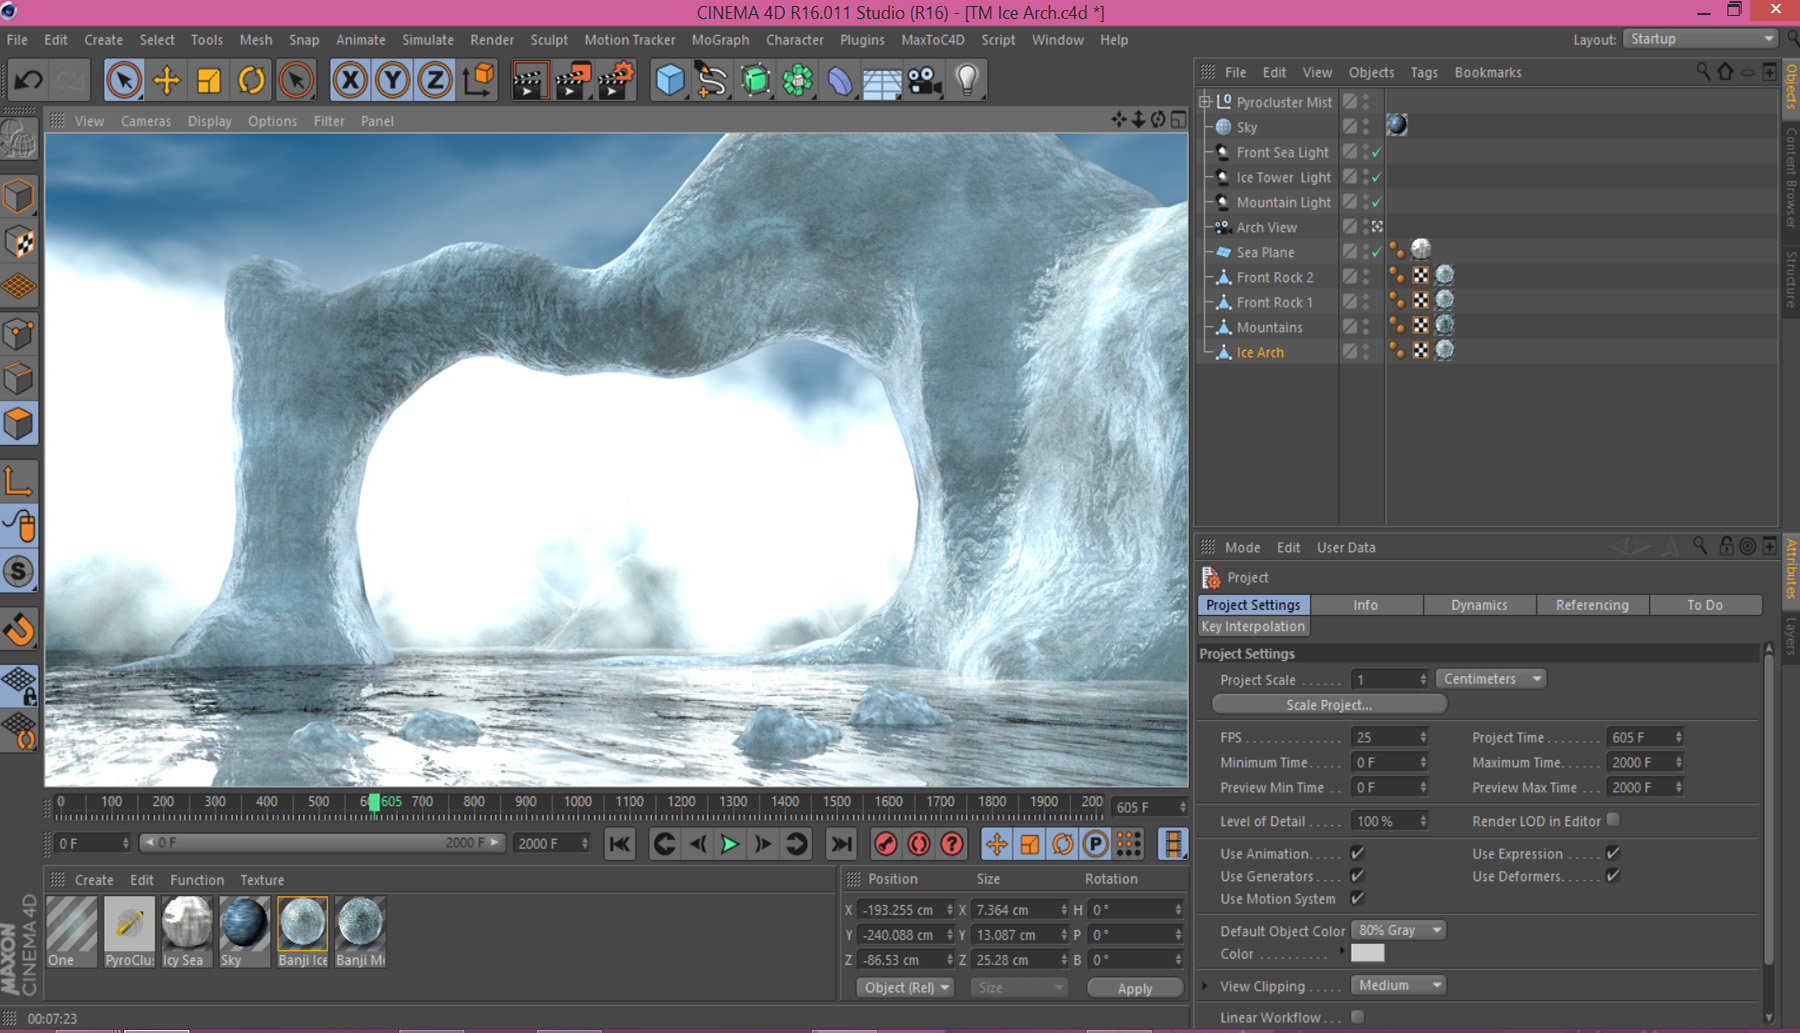1800x1033 pixels.
Task: Expand the Pyrocluster Mist tree node
Action: tap(1205, 102)
